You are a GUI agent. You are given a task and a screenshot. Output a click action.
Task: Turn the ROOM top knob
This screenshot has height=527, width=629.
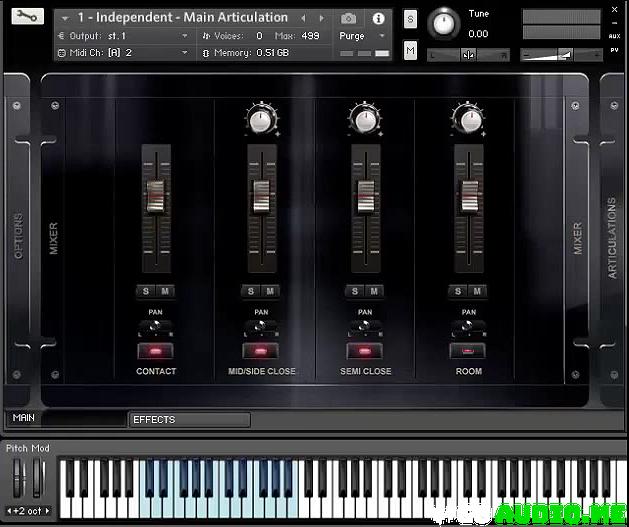tap(468, 120)
